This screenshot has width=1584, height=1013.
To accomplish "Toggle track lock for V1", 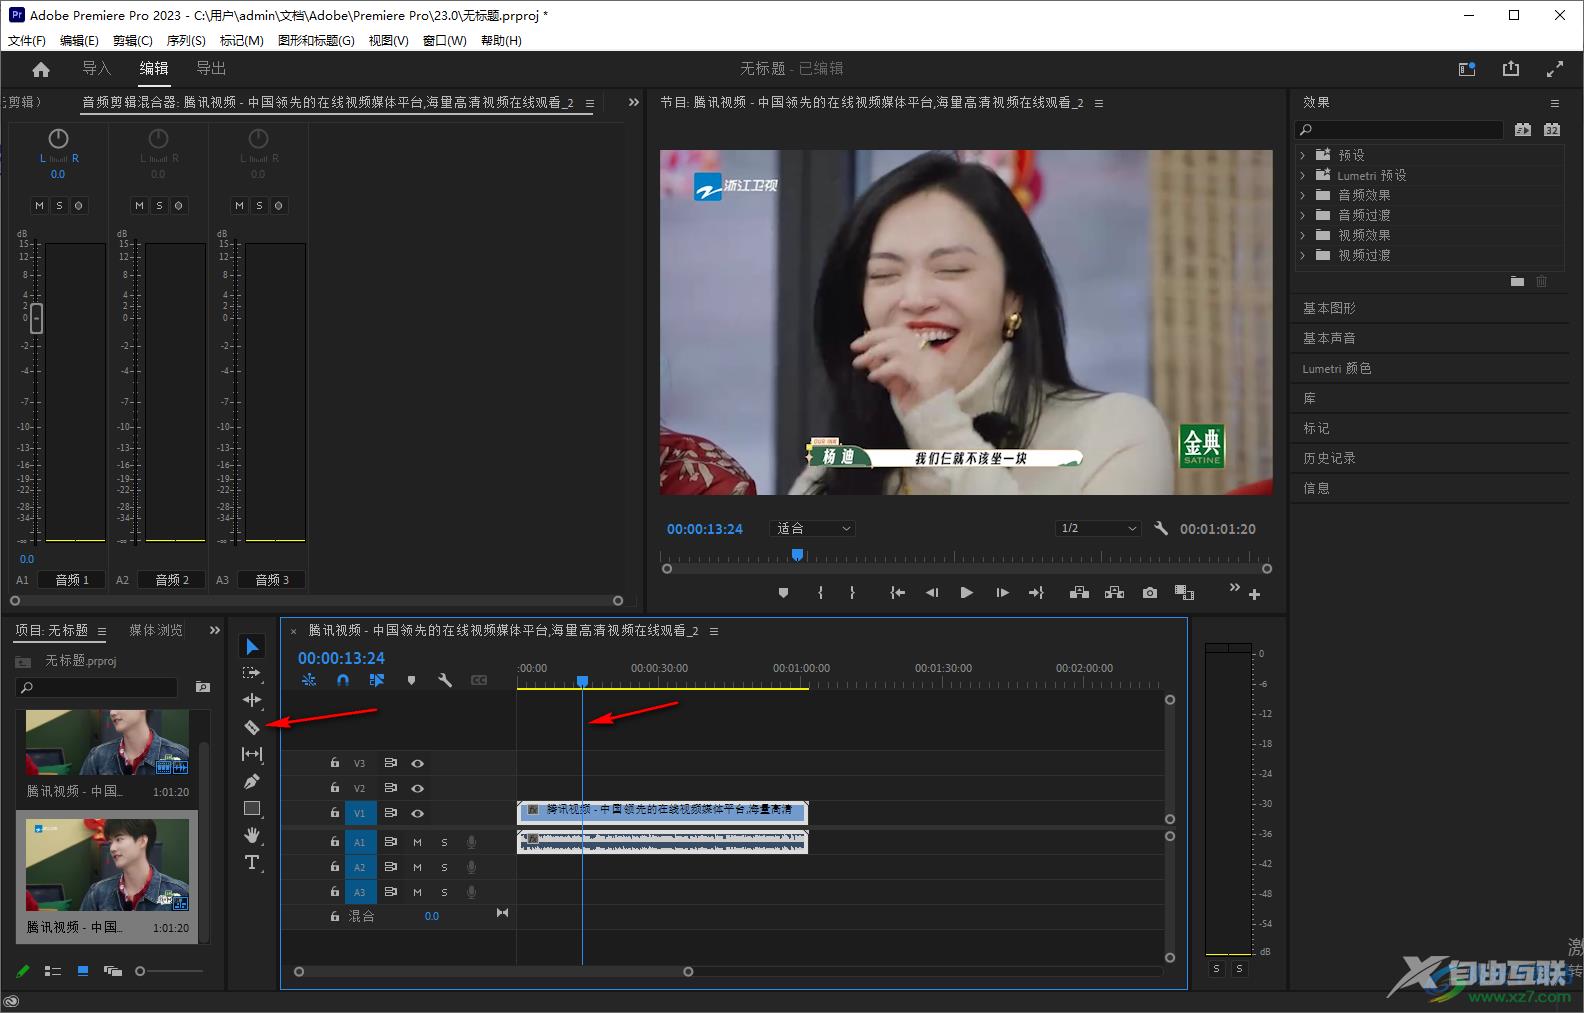I will [x=335, y=813].
